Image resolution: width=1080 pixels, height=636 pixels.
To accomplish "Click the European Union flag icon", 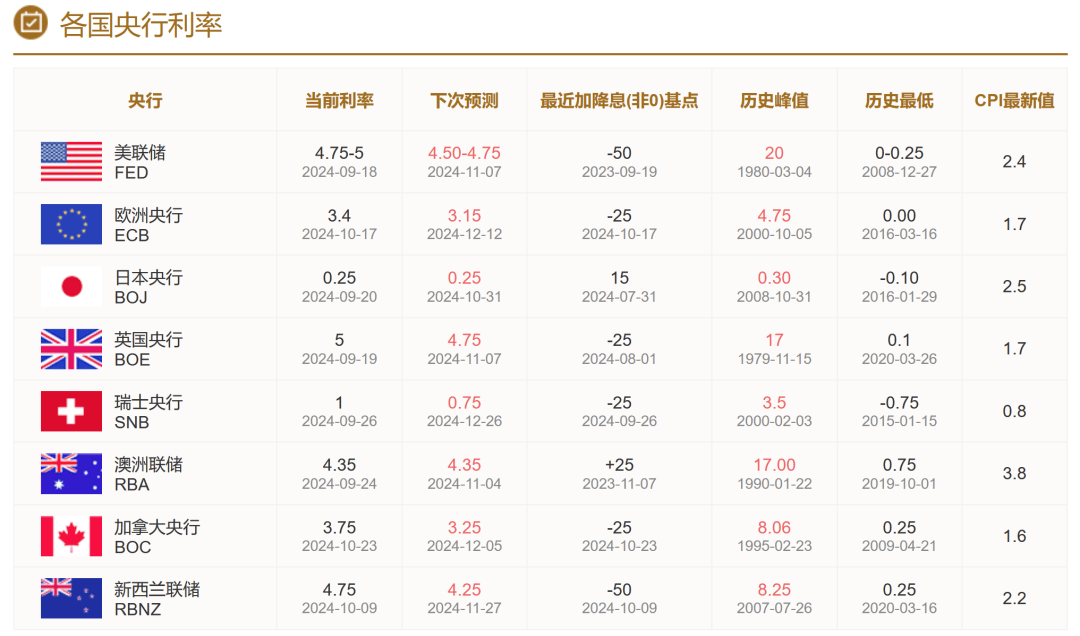I will pyautogui.click(x=71, y=224).
